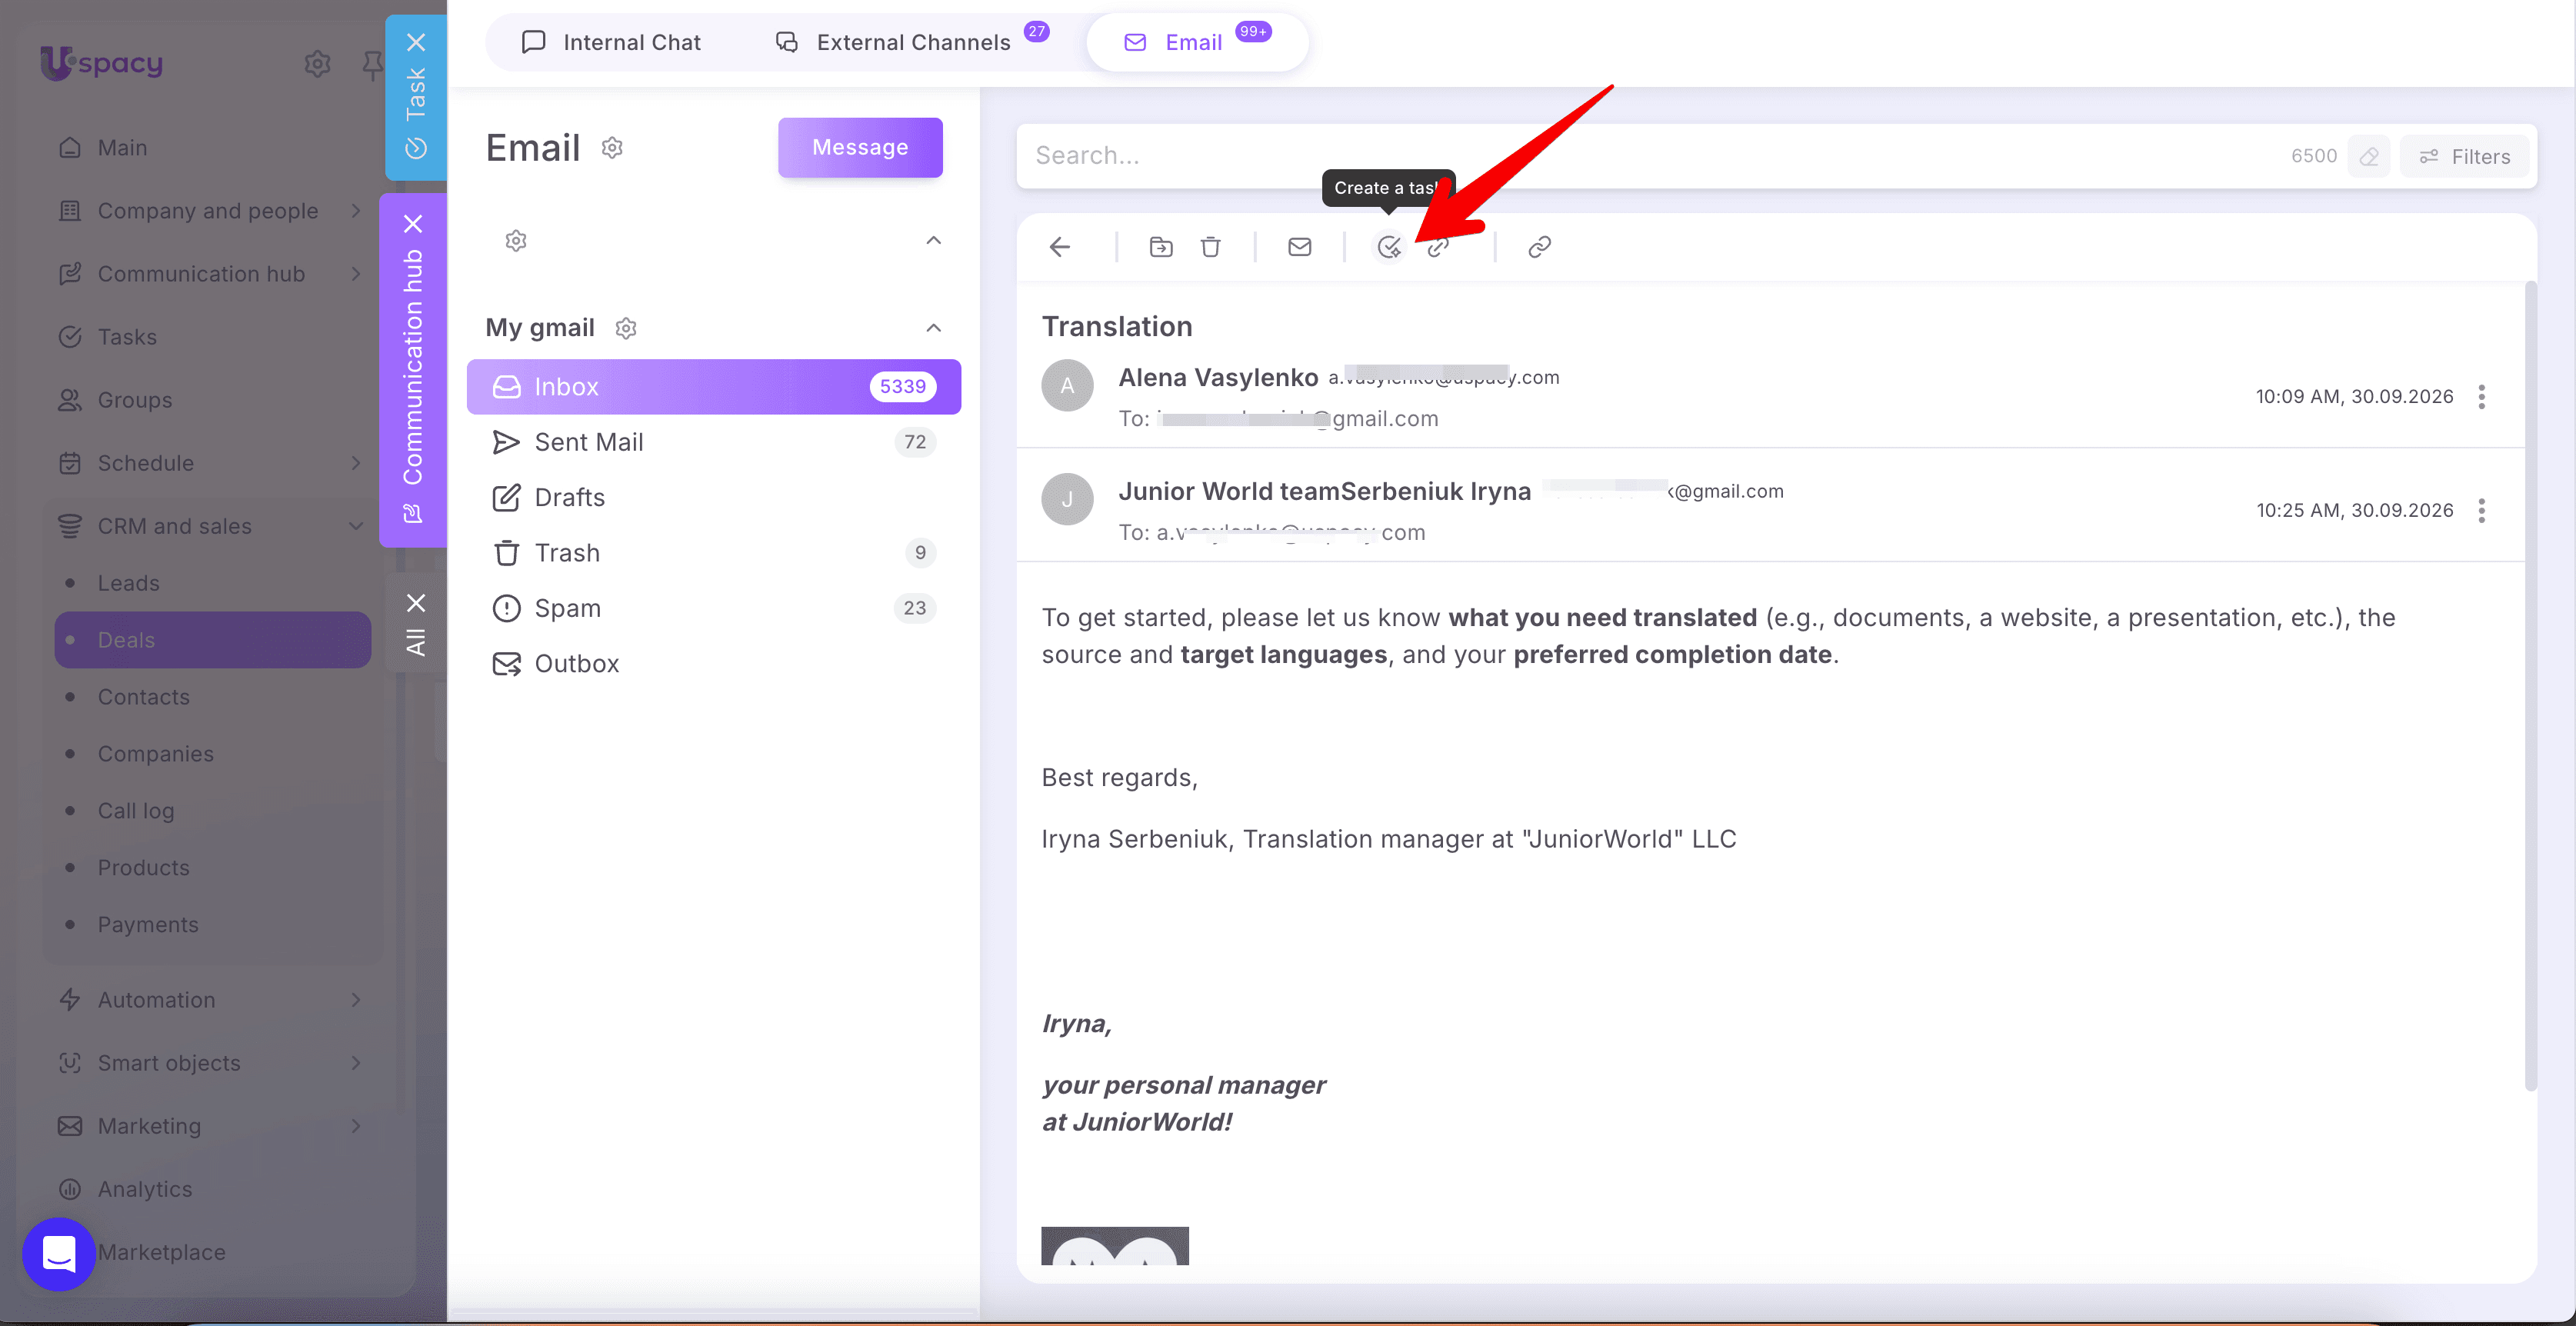Click the move-to-folder icon in toolbar
The height and width of the screenshot is (1326, 2576).
click(x=1160, y=247)
